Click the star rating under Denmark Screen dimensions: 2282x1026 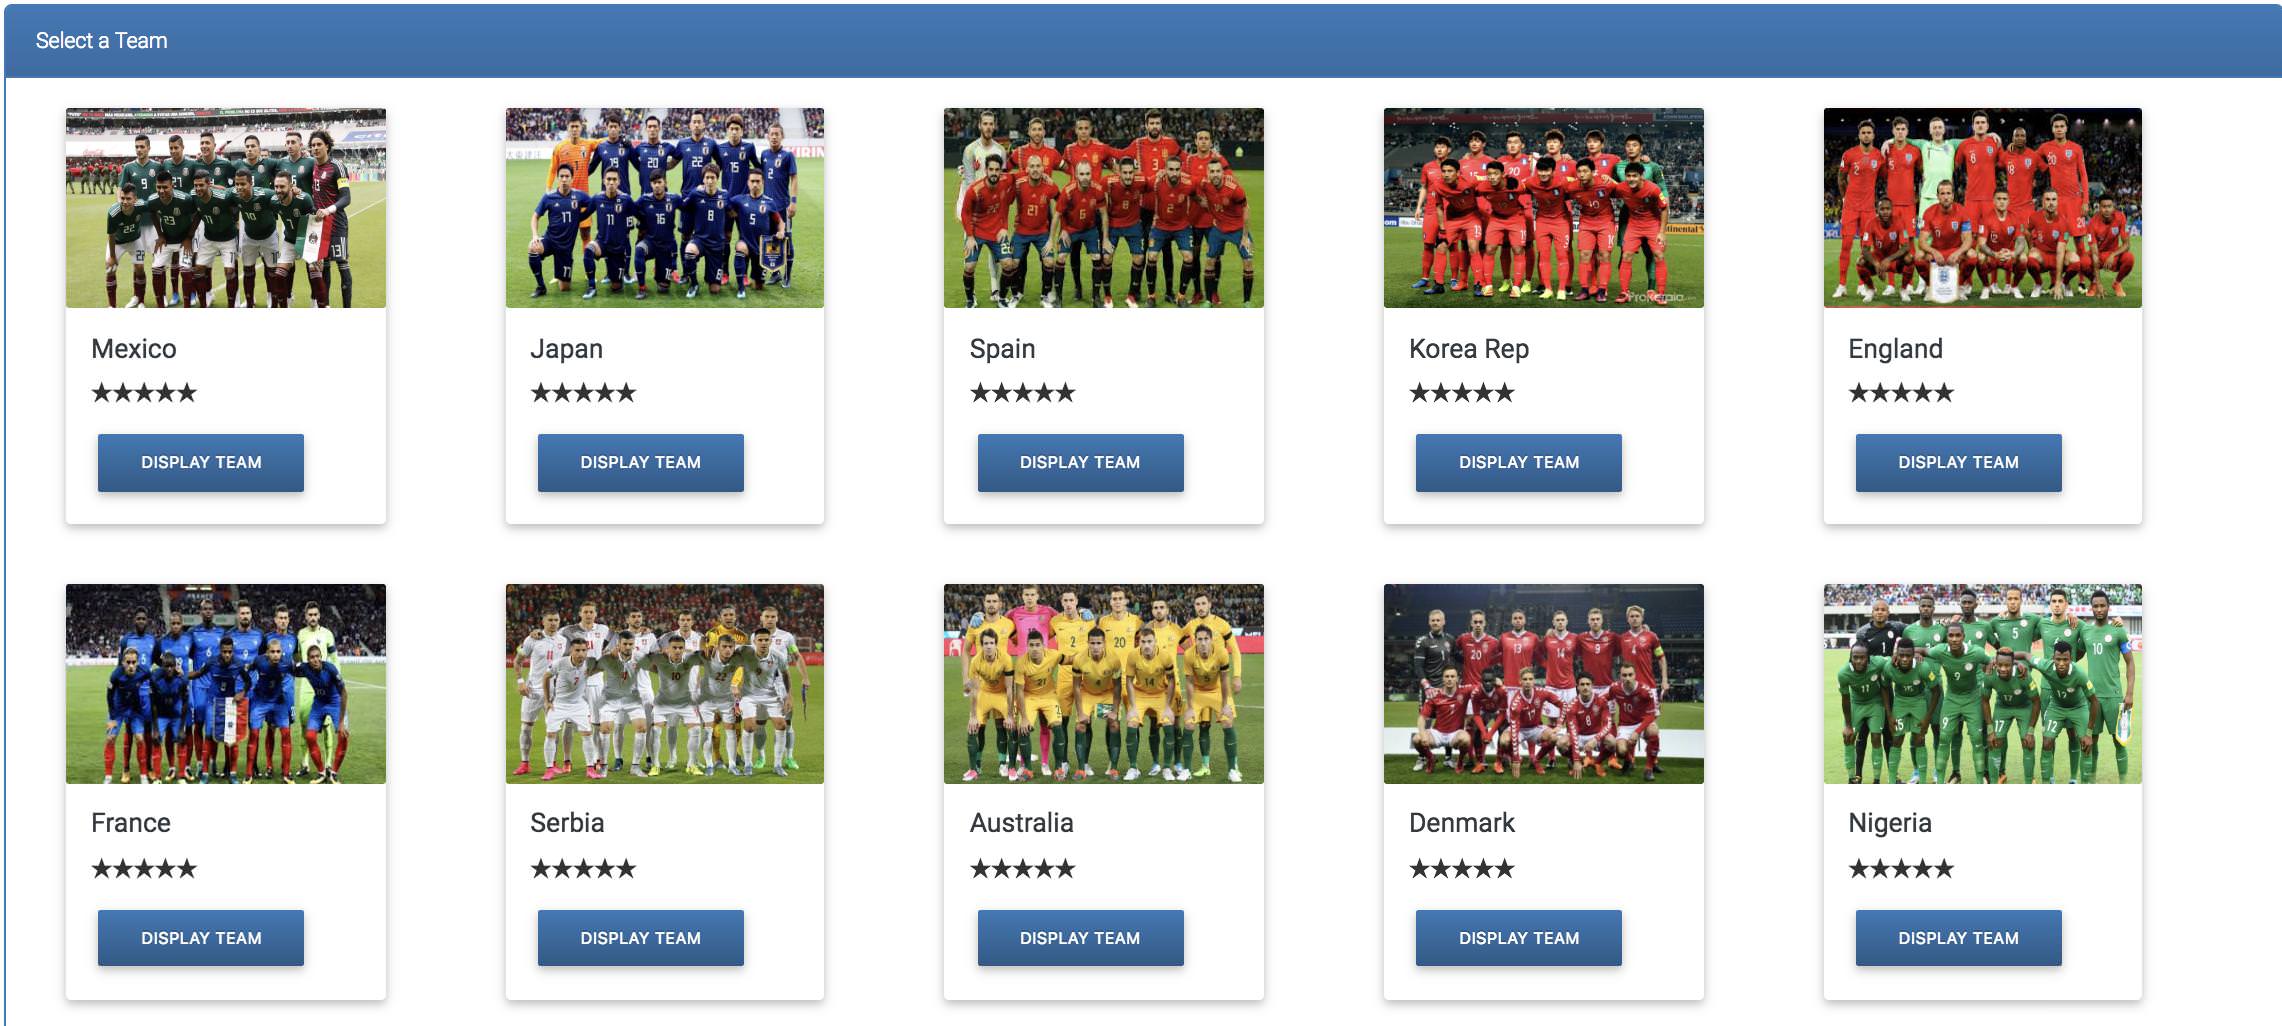pos(1462,869)
